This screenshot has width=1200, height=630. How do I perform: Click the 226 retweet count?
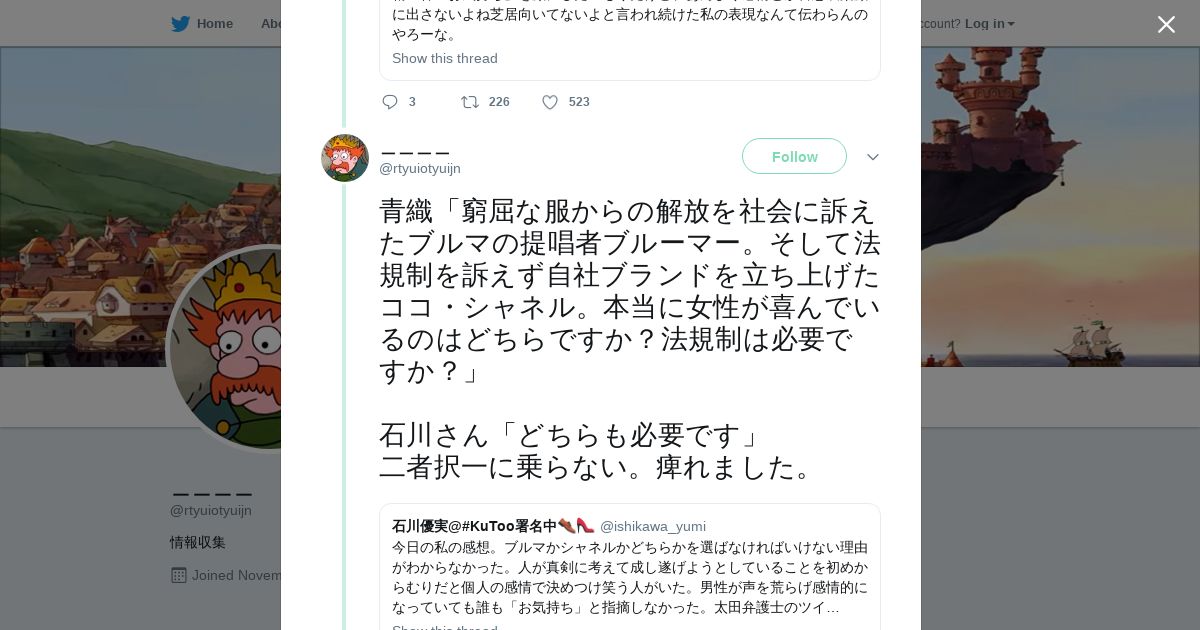[x=499, y=102]
